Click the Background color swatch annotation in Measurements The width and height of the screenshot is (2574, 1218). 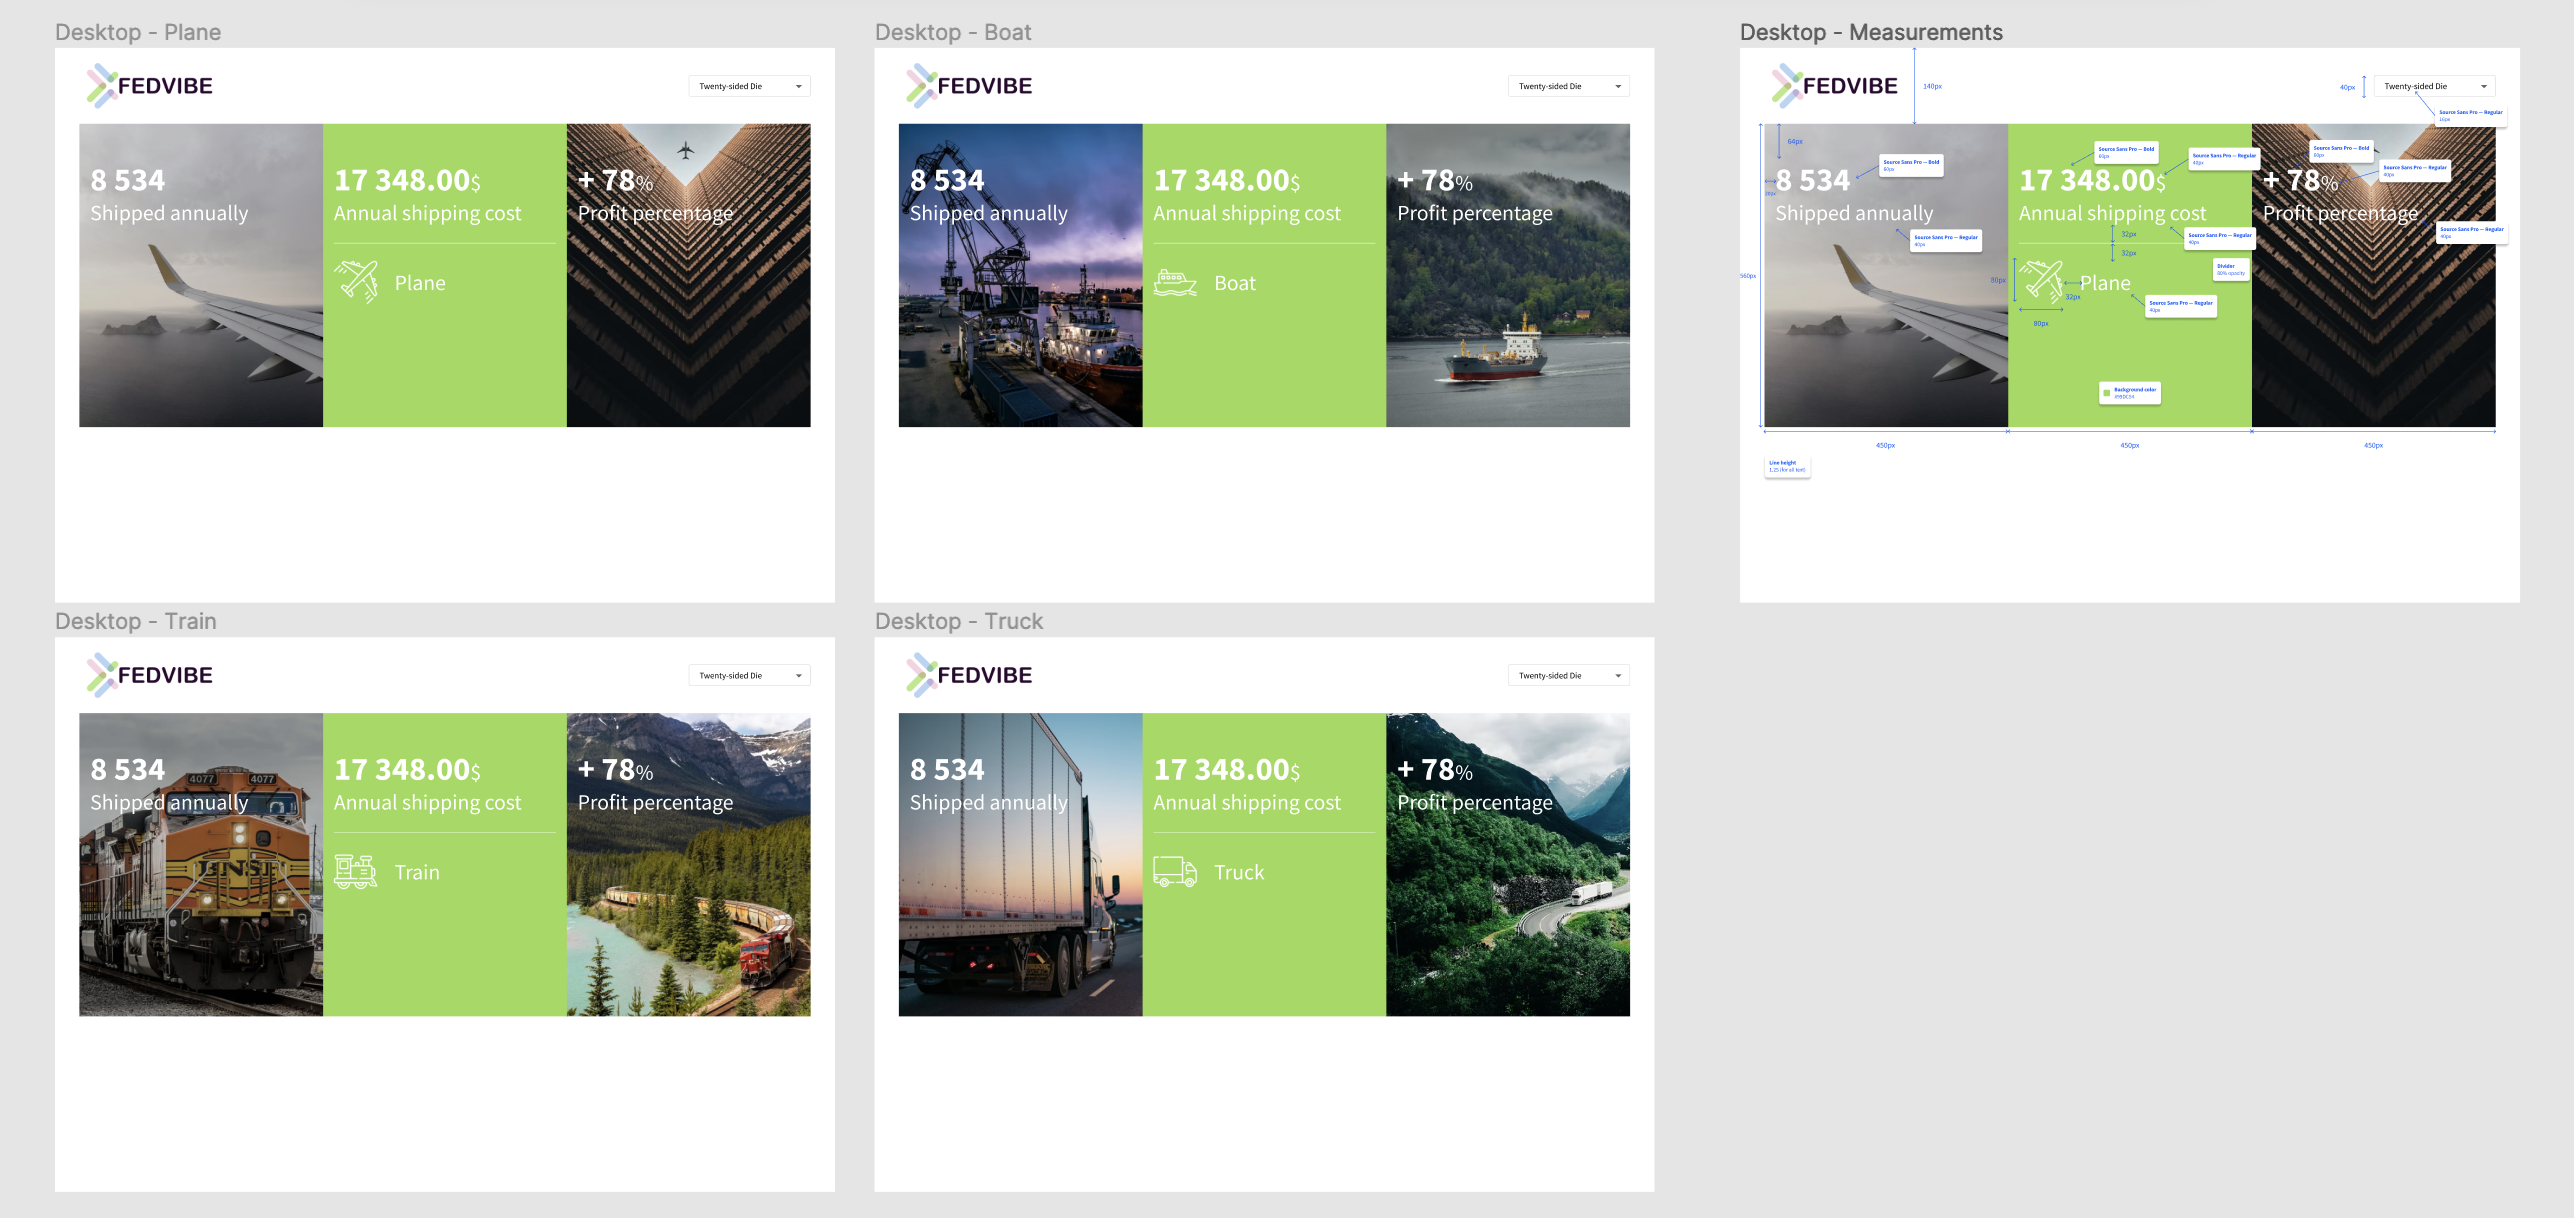(2130, 393)
